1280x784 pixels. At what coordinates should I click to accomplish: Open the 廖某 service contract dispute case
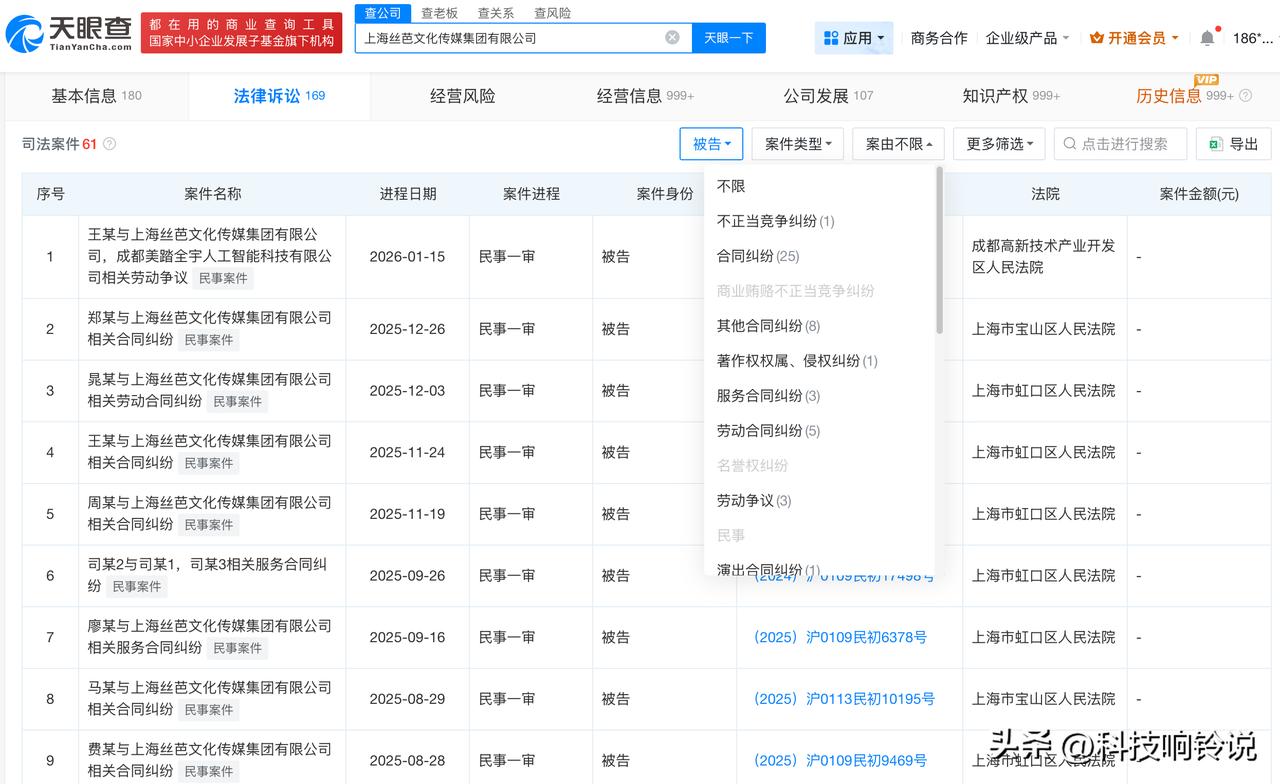click(x=209, y=637)
